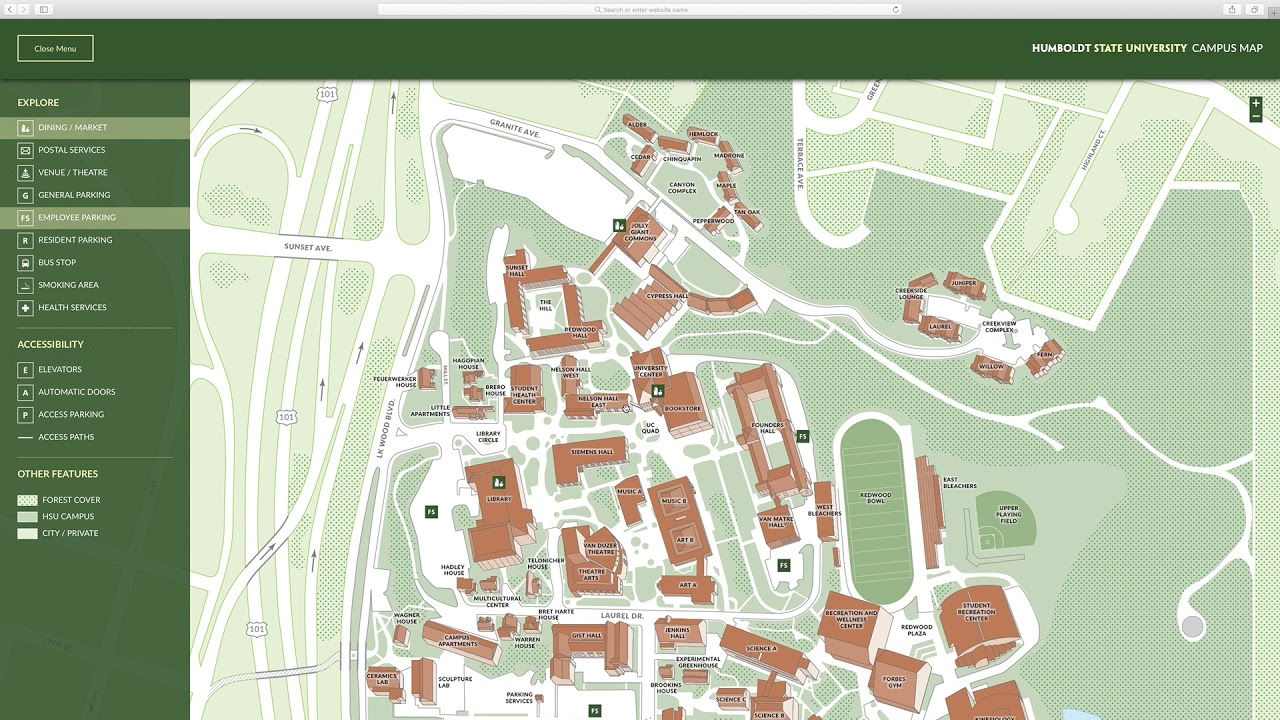Select the Bookstore building label
Viewport: 1280px width, 720px height.
click(683, 408)
